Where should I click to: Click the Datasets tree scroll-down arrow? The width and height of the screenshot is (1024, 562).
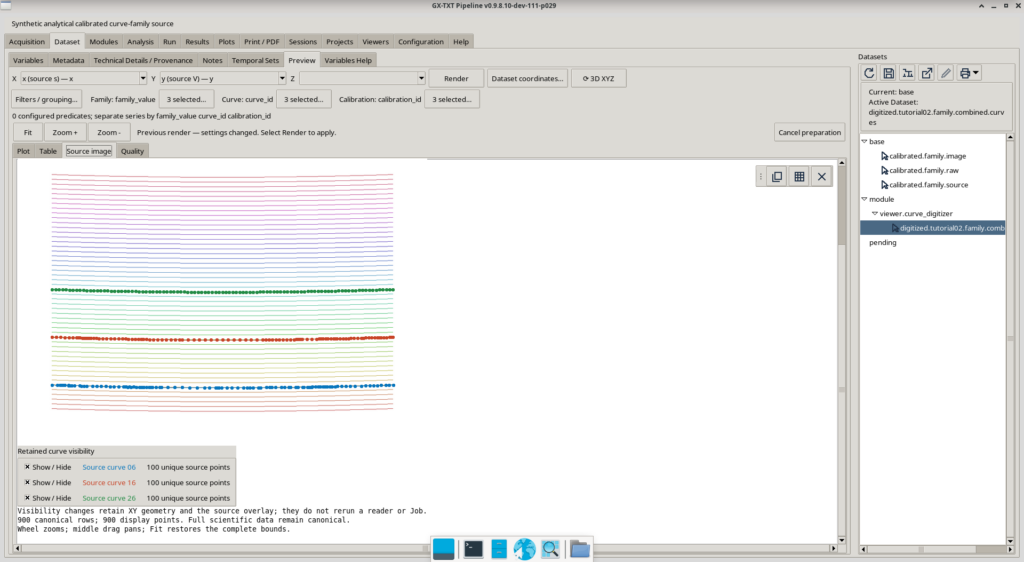click(1010, 541)
